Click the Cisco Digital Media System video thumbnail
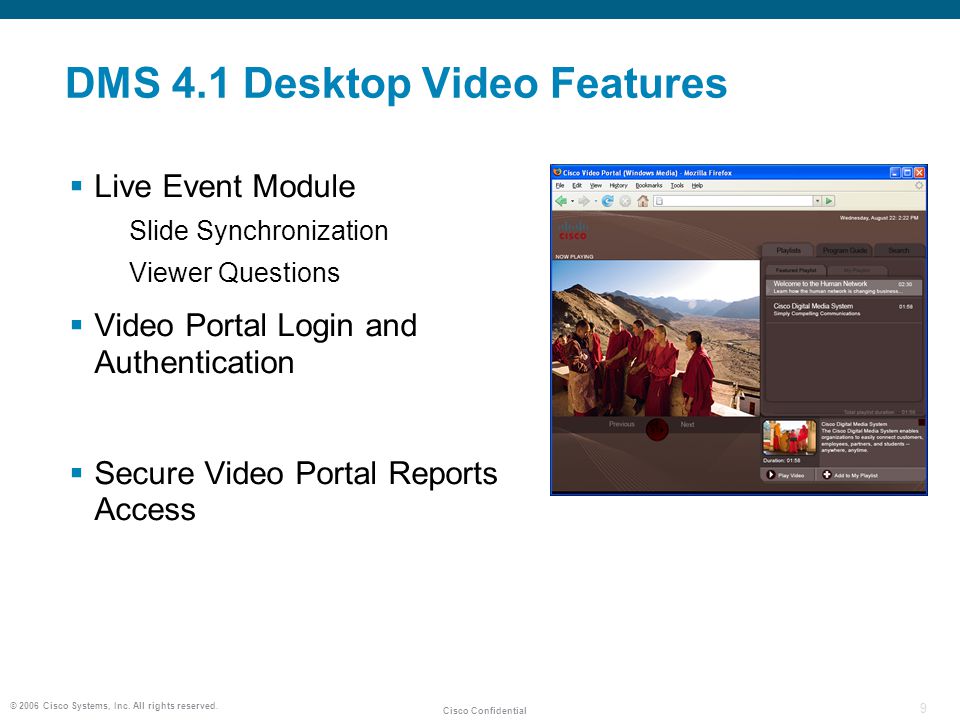 (789, 437)
